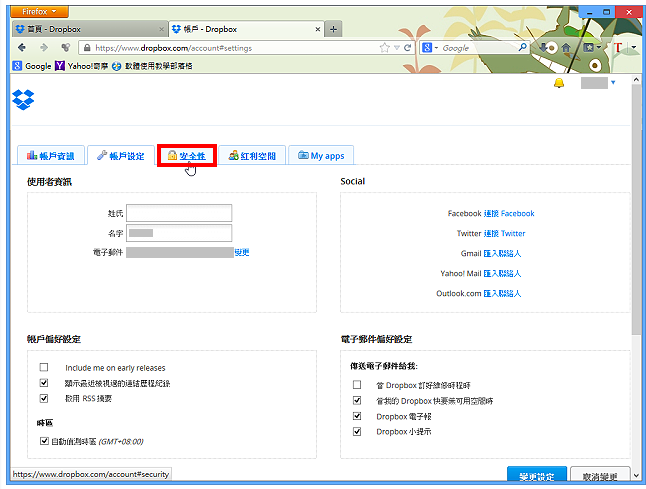Image resolution: width=646 pixels, height=489 pixels.
Task: Click the 取消變更 button
Action: pyautogui.click(x=600, y=475)
